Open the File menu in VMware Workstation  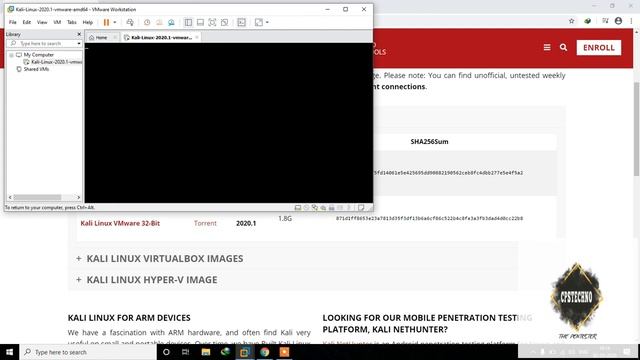(13, 22)
